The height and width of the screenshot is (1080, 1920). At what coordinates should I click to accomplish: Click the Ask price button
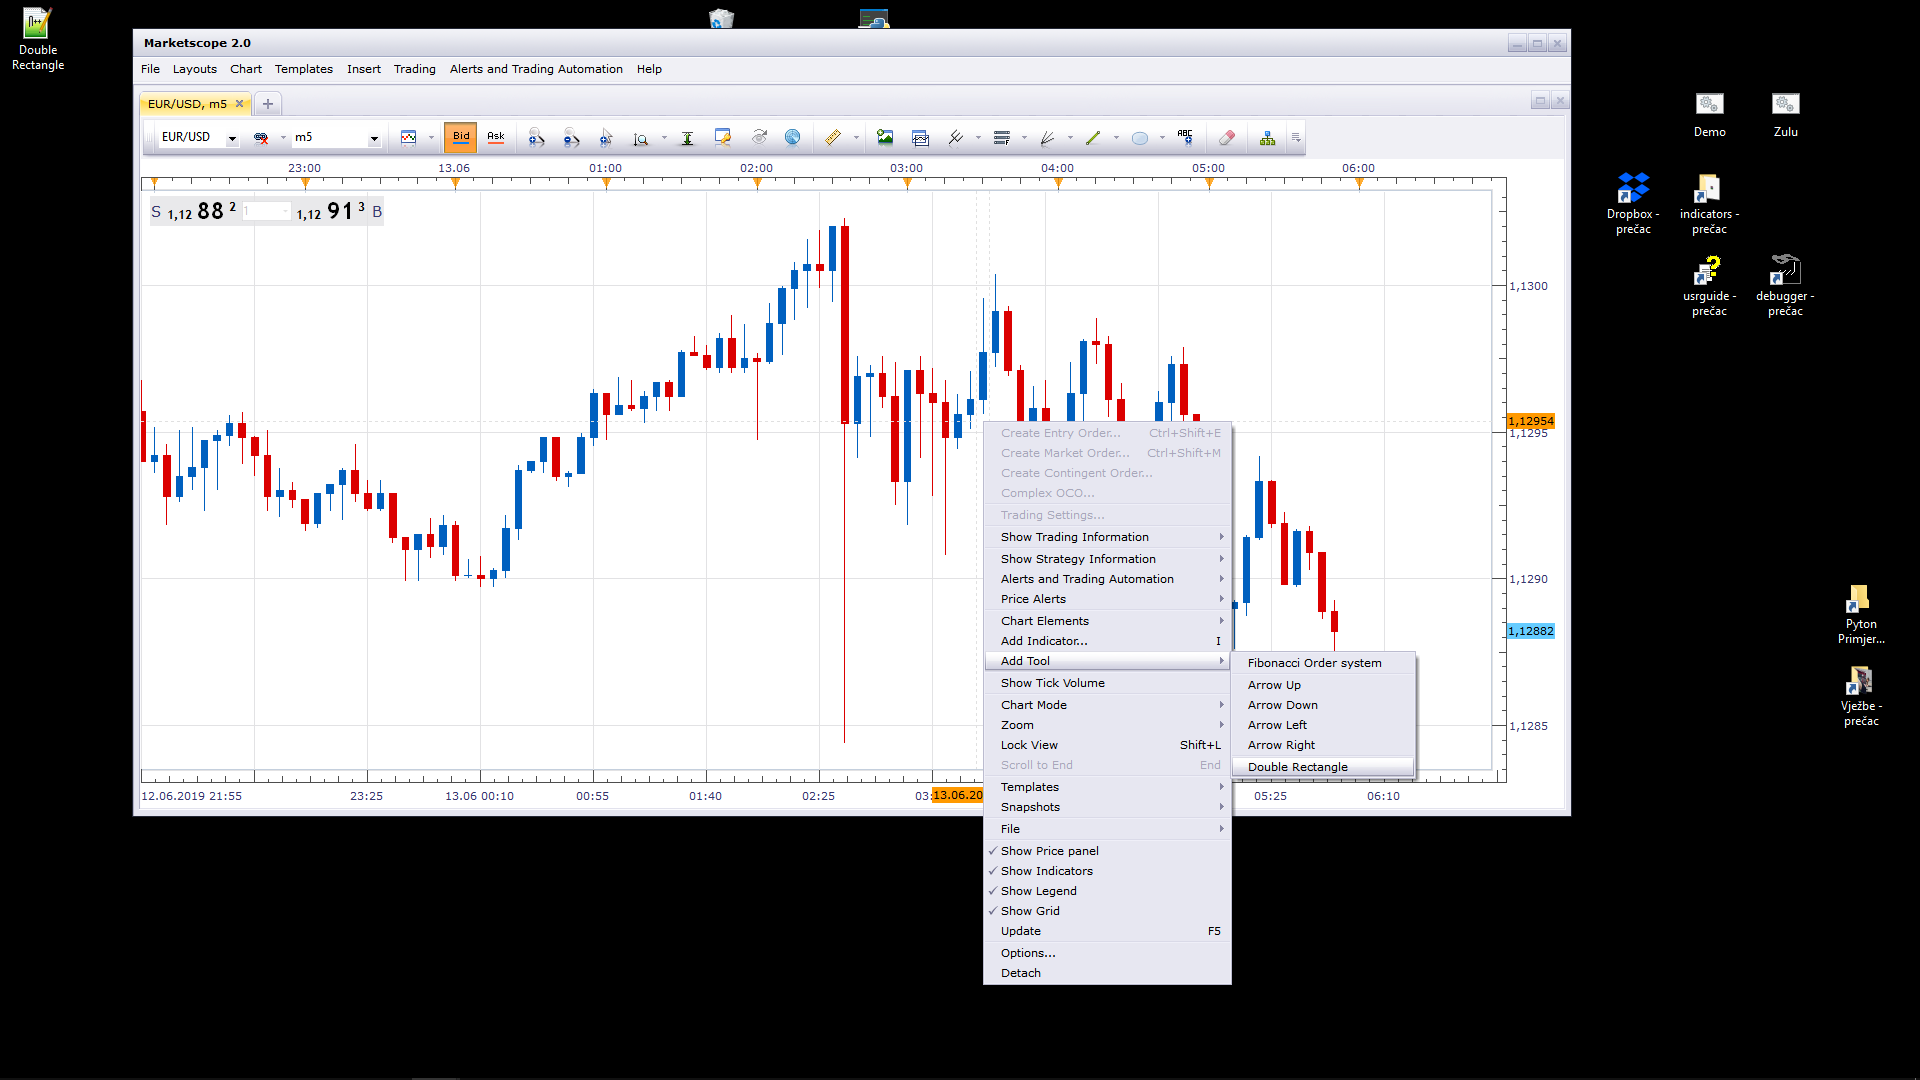tap(496, 137)
